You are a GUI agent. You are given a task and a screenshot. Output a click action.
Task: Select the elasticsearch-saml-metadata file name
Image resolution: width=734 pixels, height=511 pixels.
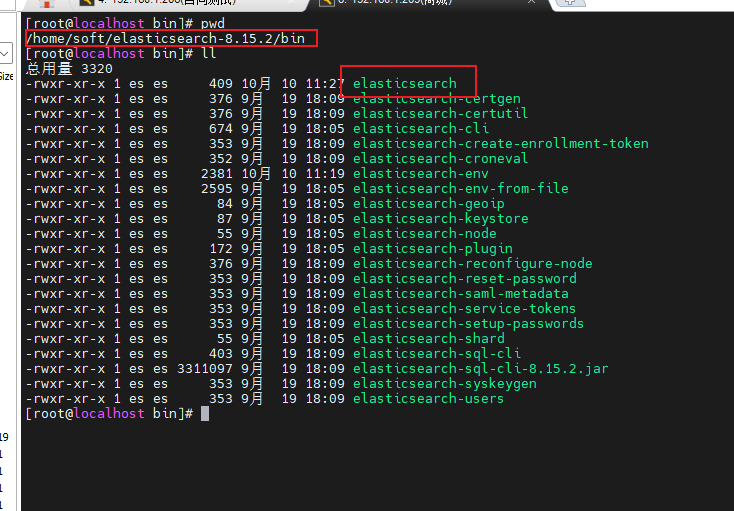click(461, 293)
